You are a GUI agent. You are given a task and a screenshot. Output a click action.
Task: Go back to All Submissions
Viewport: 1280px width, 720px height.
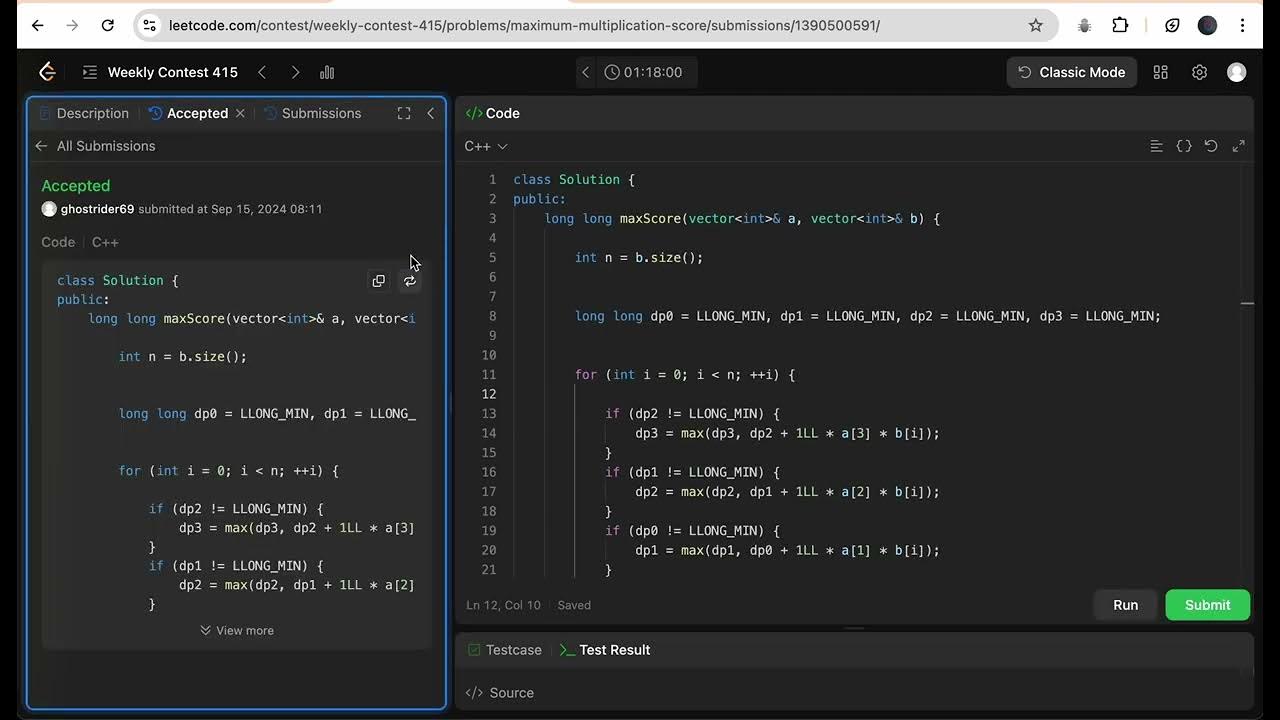[95, 146]
